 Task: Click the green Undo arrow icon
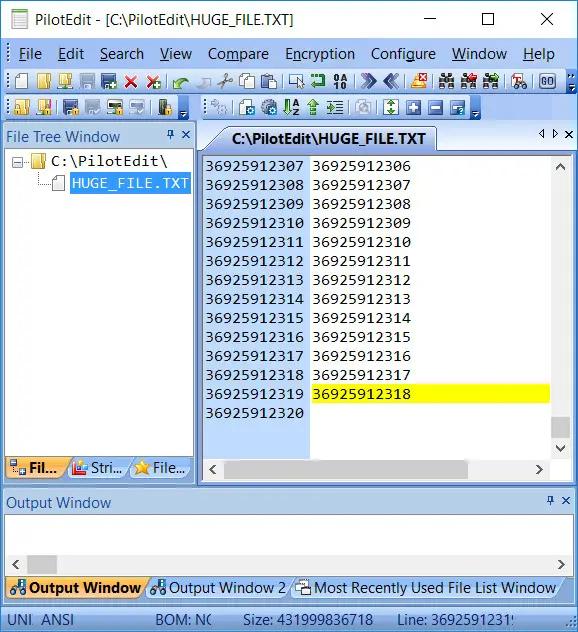pos(181,82)
